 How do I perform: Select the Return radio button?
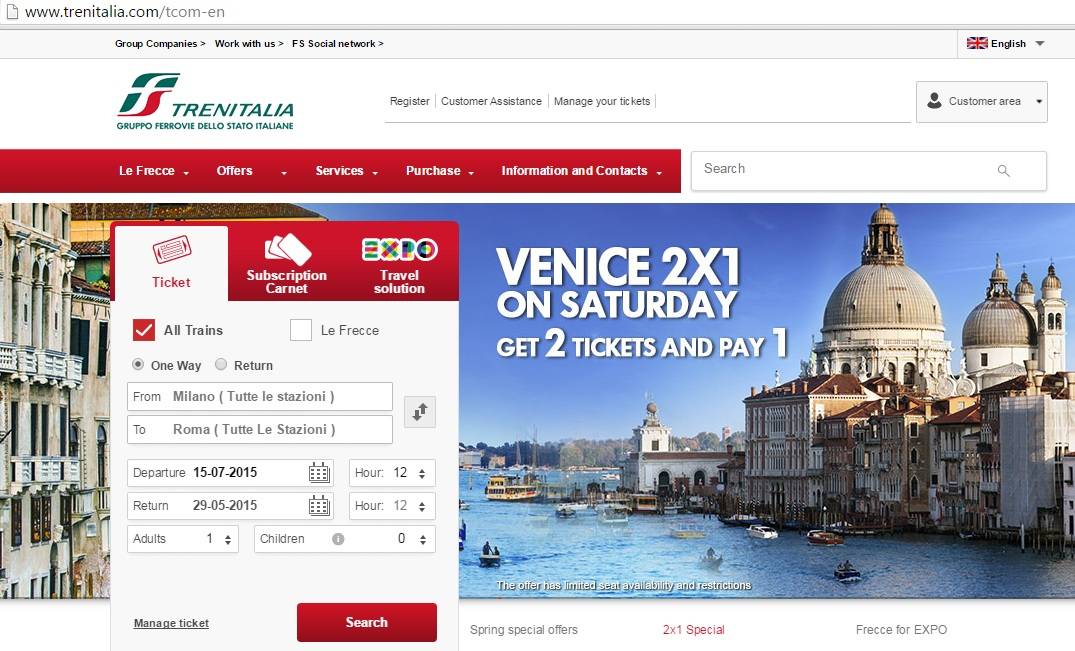(x=221, y=365)
